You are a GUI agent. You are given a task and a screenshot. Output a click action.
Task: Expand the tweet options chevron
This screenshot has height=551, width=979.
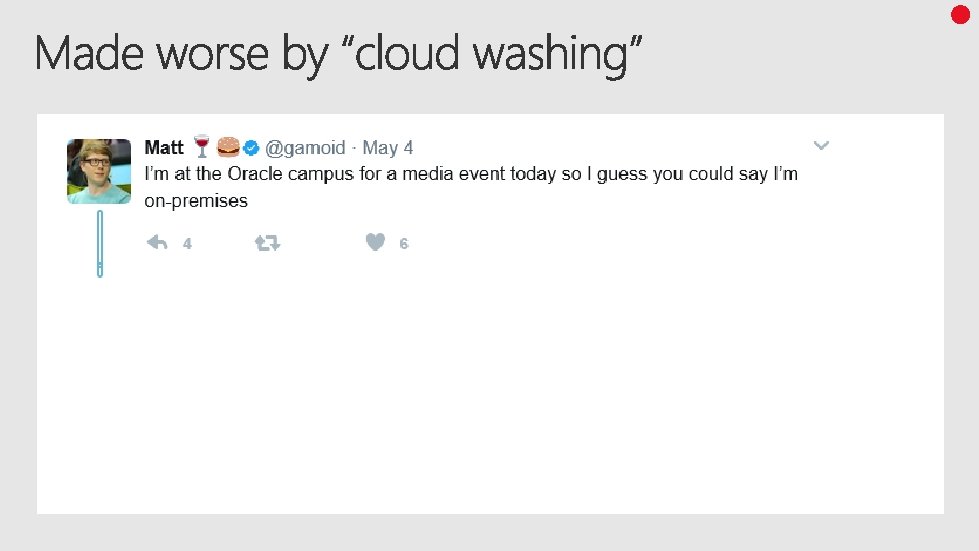click(821, 146)
